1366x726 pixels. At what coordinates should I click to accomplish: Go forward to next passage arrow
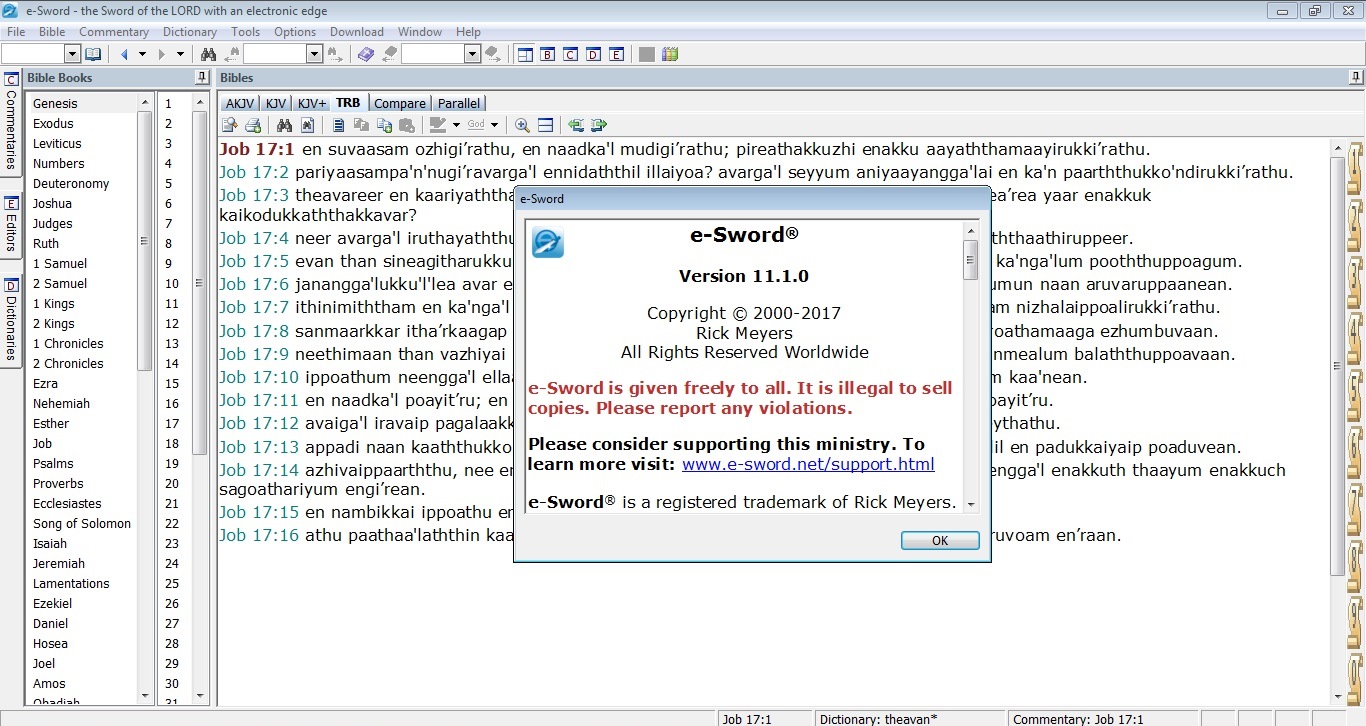coord(162,54)
